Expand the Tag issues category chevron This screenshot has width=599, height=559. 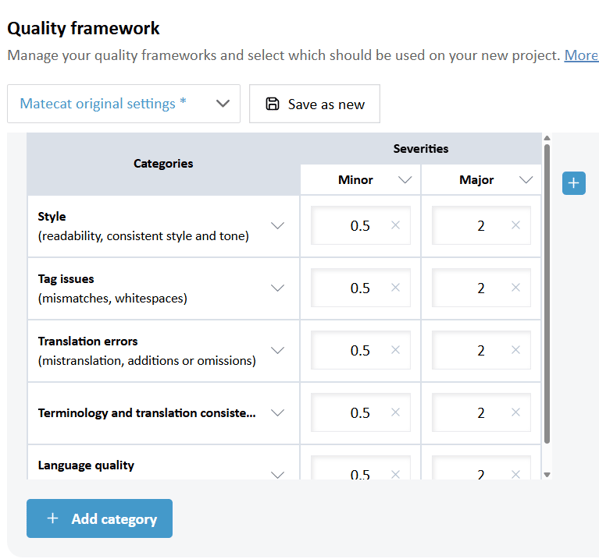tap(278, 288)
